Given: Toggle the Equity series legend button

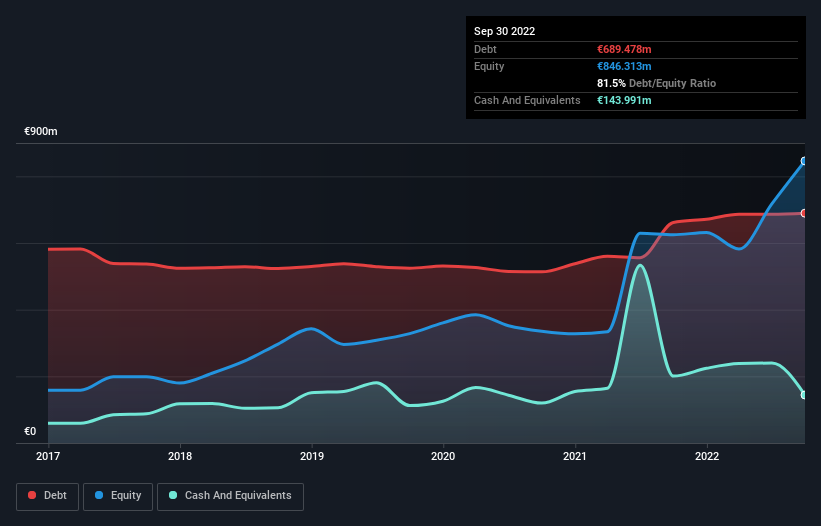Looking at the screenshot, I should click(118, 496).
